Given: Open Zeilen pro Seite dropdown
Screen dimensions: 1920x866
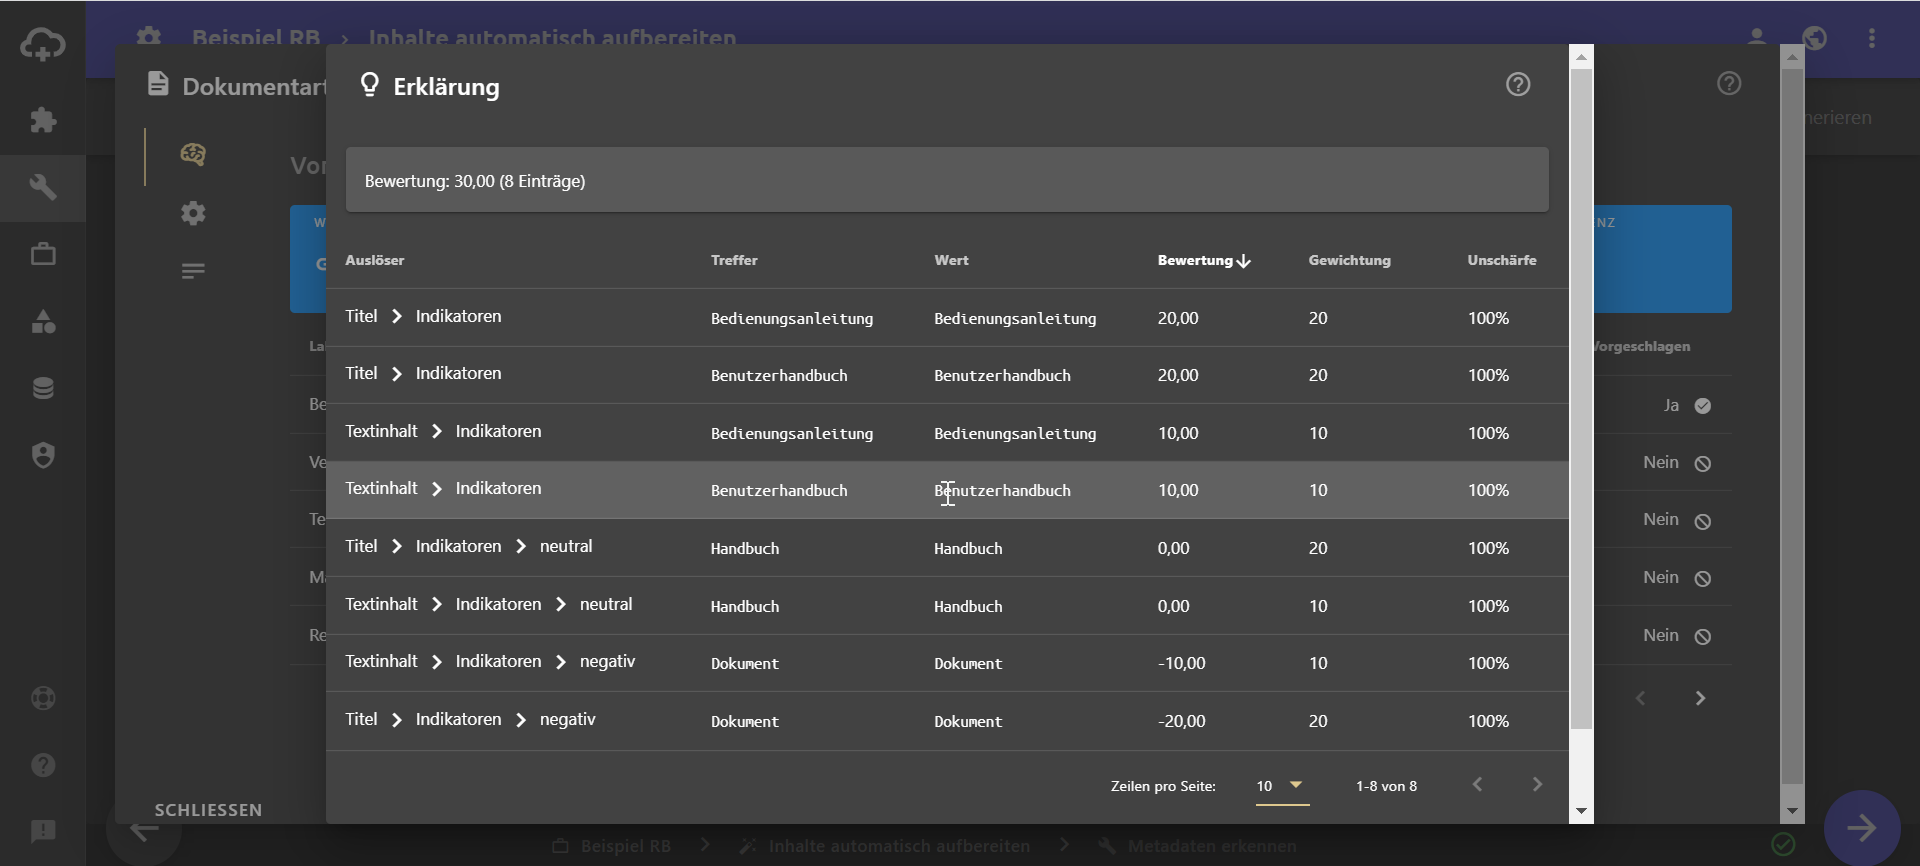Looking at the screenshot, I should click(x=1282, y=786).
